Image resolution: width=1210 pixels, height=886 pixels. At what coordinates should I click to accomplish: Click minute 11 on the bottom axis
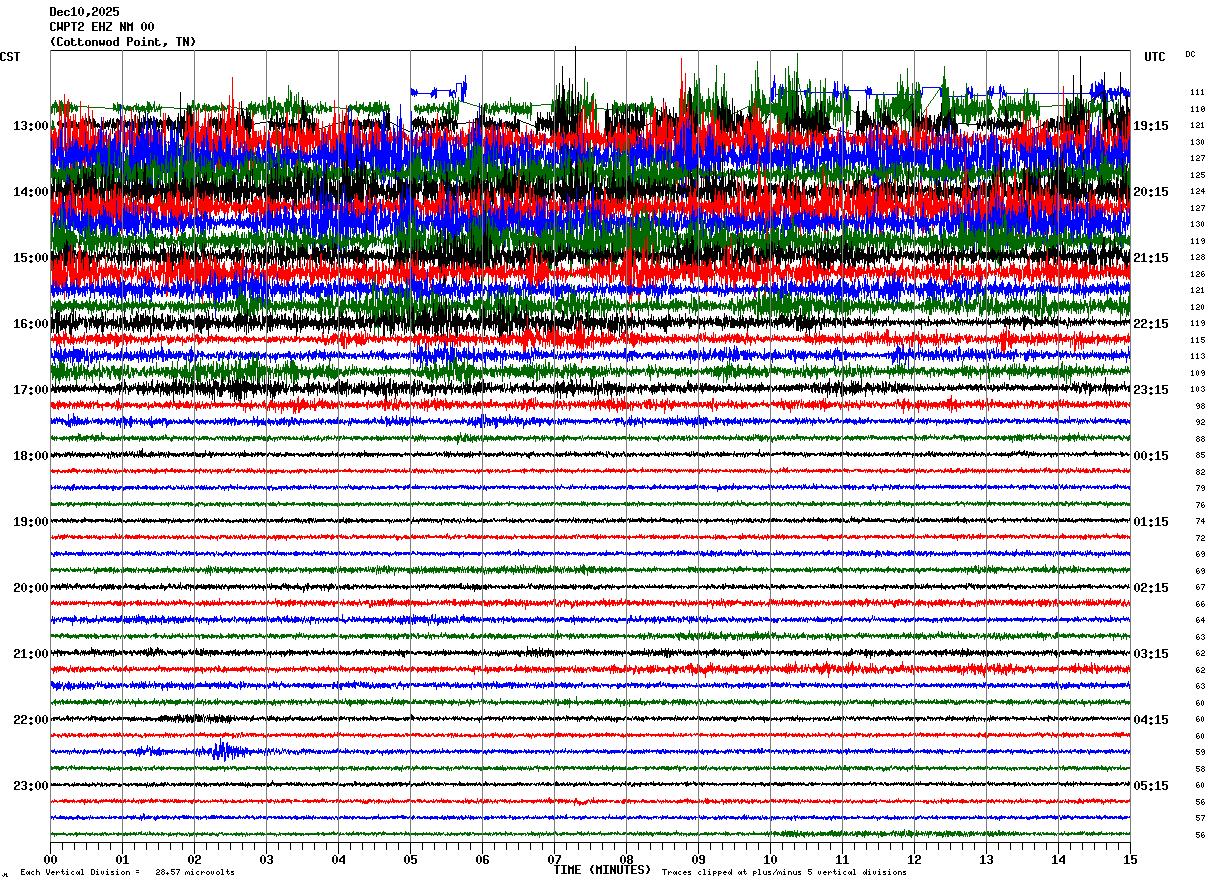tap(842, 859)
